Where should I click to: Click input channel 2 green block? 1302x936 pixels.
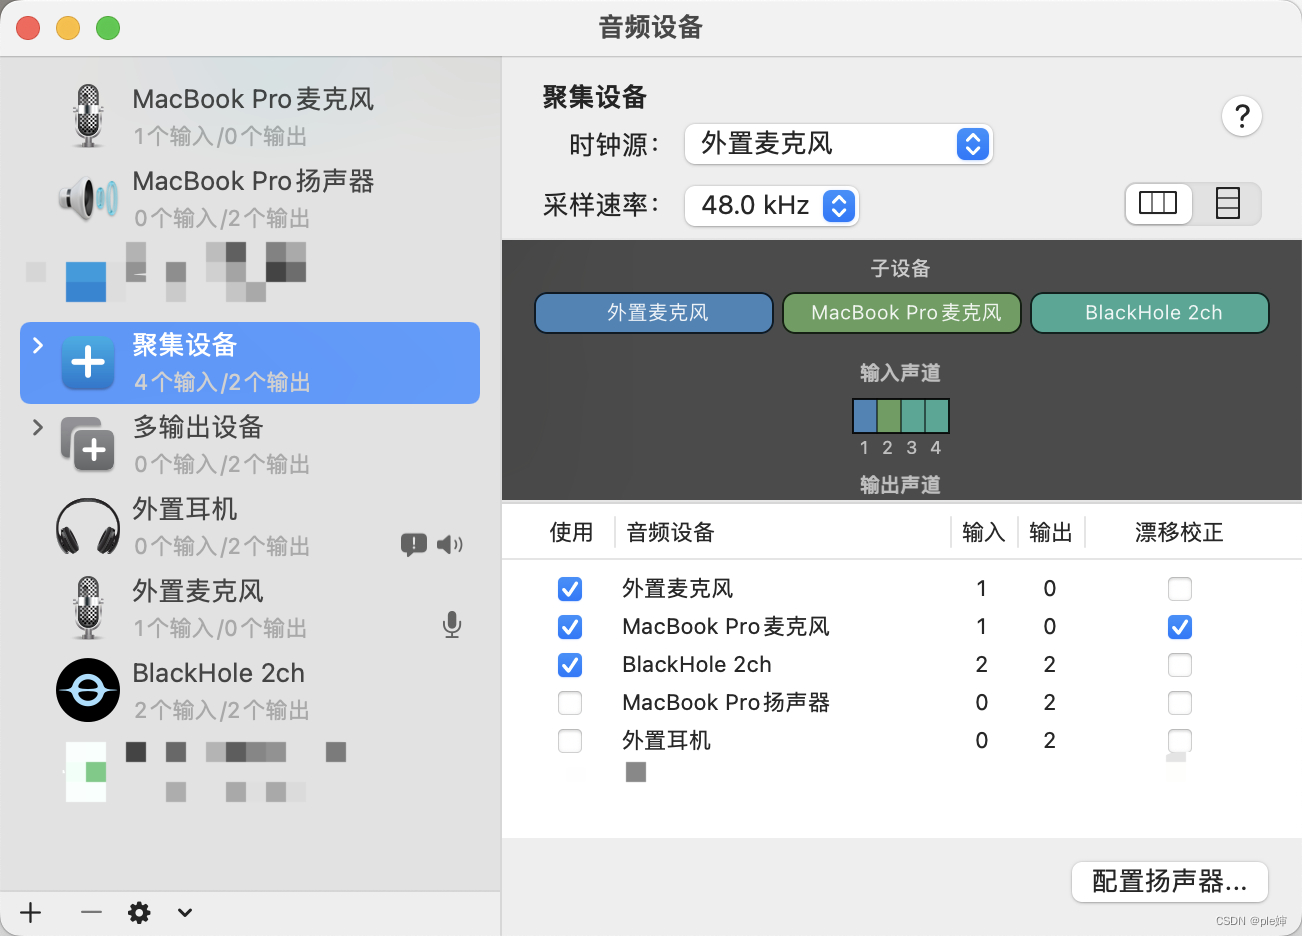click(x=889, y=416)
